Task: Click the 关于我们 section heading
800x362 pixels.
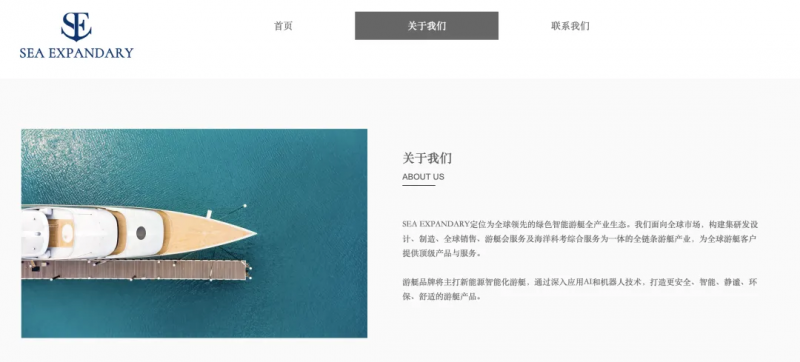Action: 427,158
